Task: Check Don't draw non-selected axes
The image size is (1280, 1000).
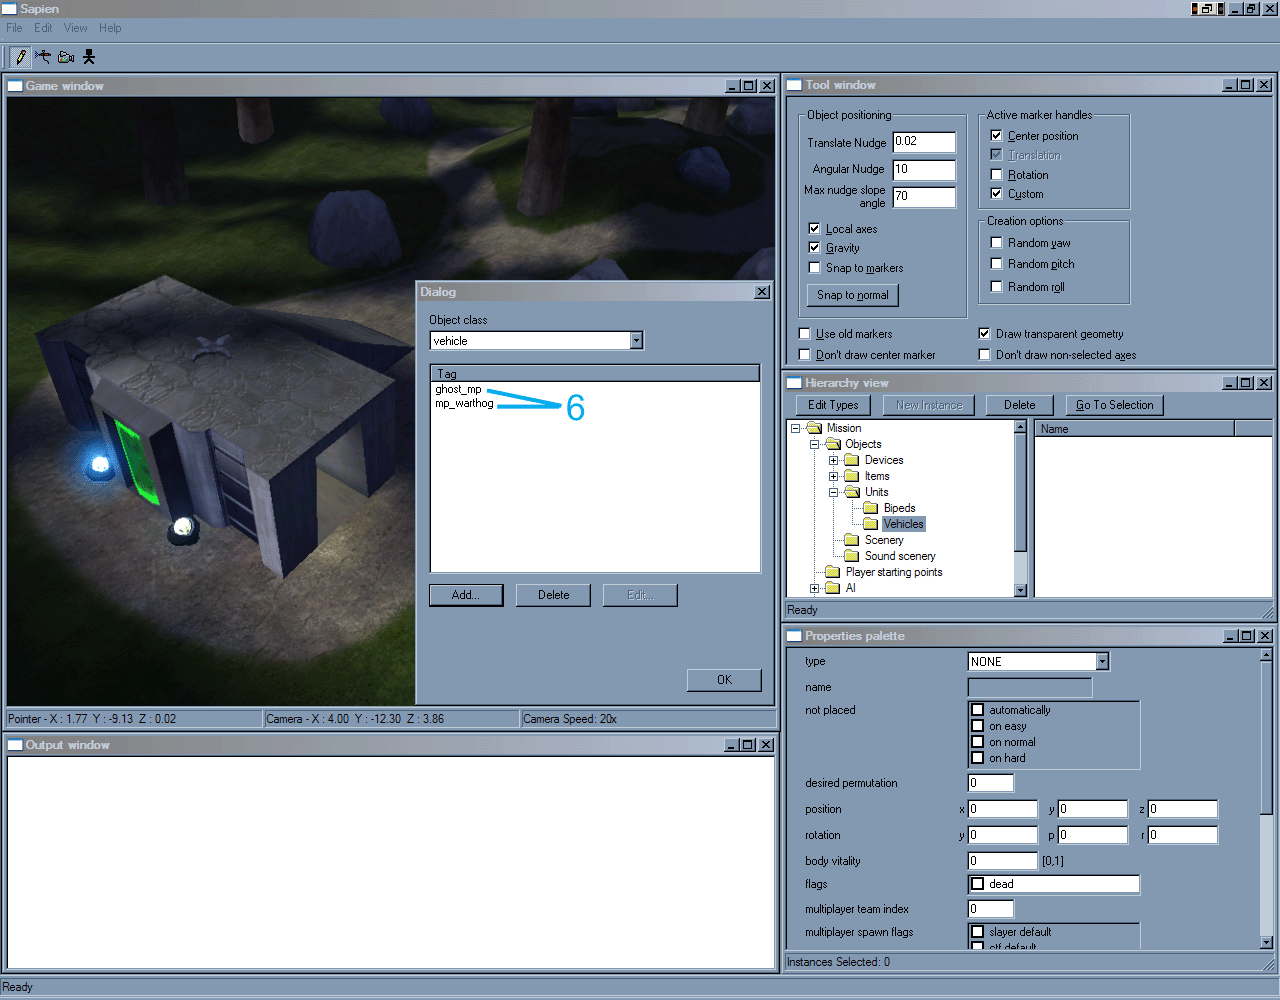Action: click(984, 354)
